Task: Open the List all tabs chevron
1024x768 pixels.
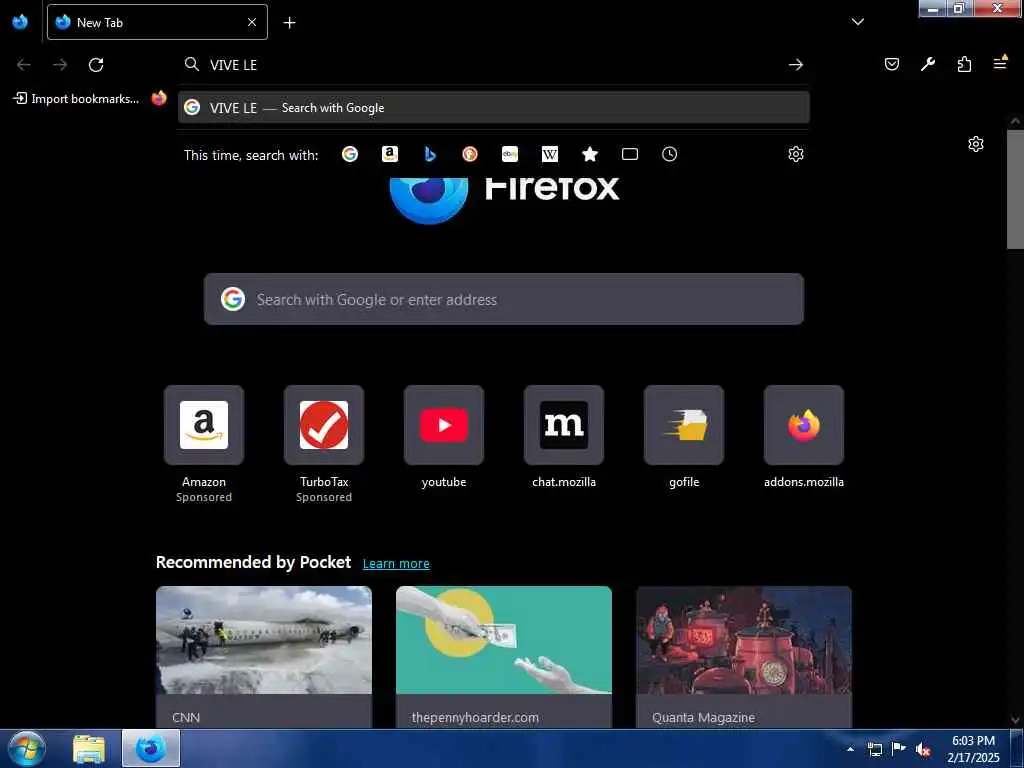Action: point(857,22)
